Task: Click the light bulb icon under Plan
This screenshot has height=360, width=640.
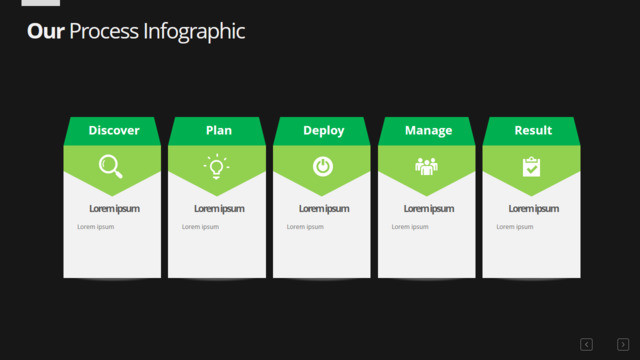Action: tap(216, 167)
